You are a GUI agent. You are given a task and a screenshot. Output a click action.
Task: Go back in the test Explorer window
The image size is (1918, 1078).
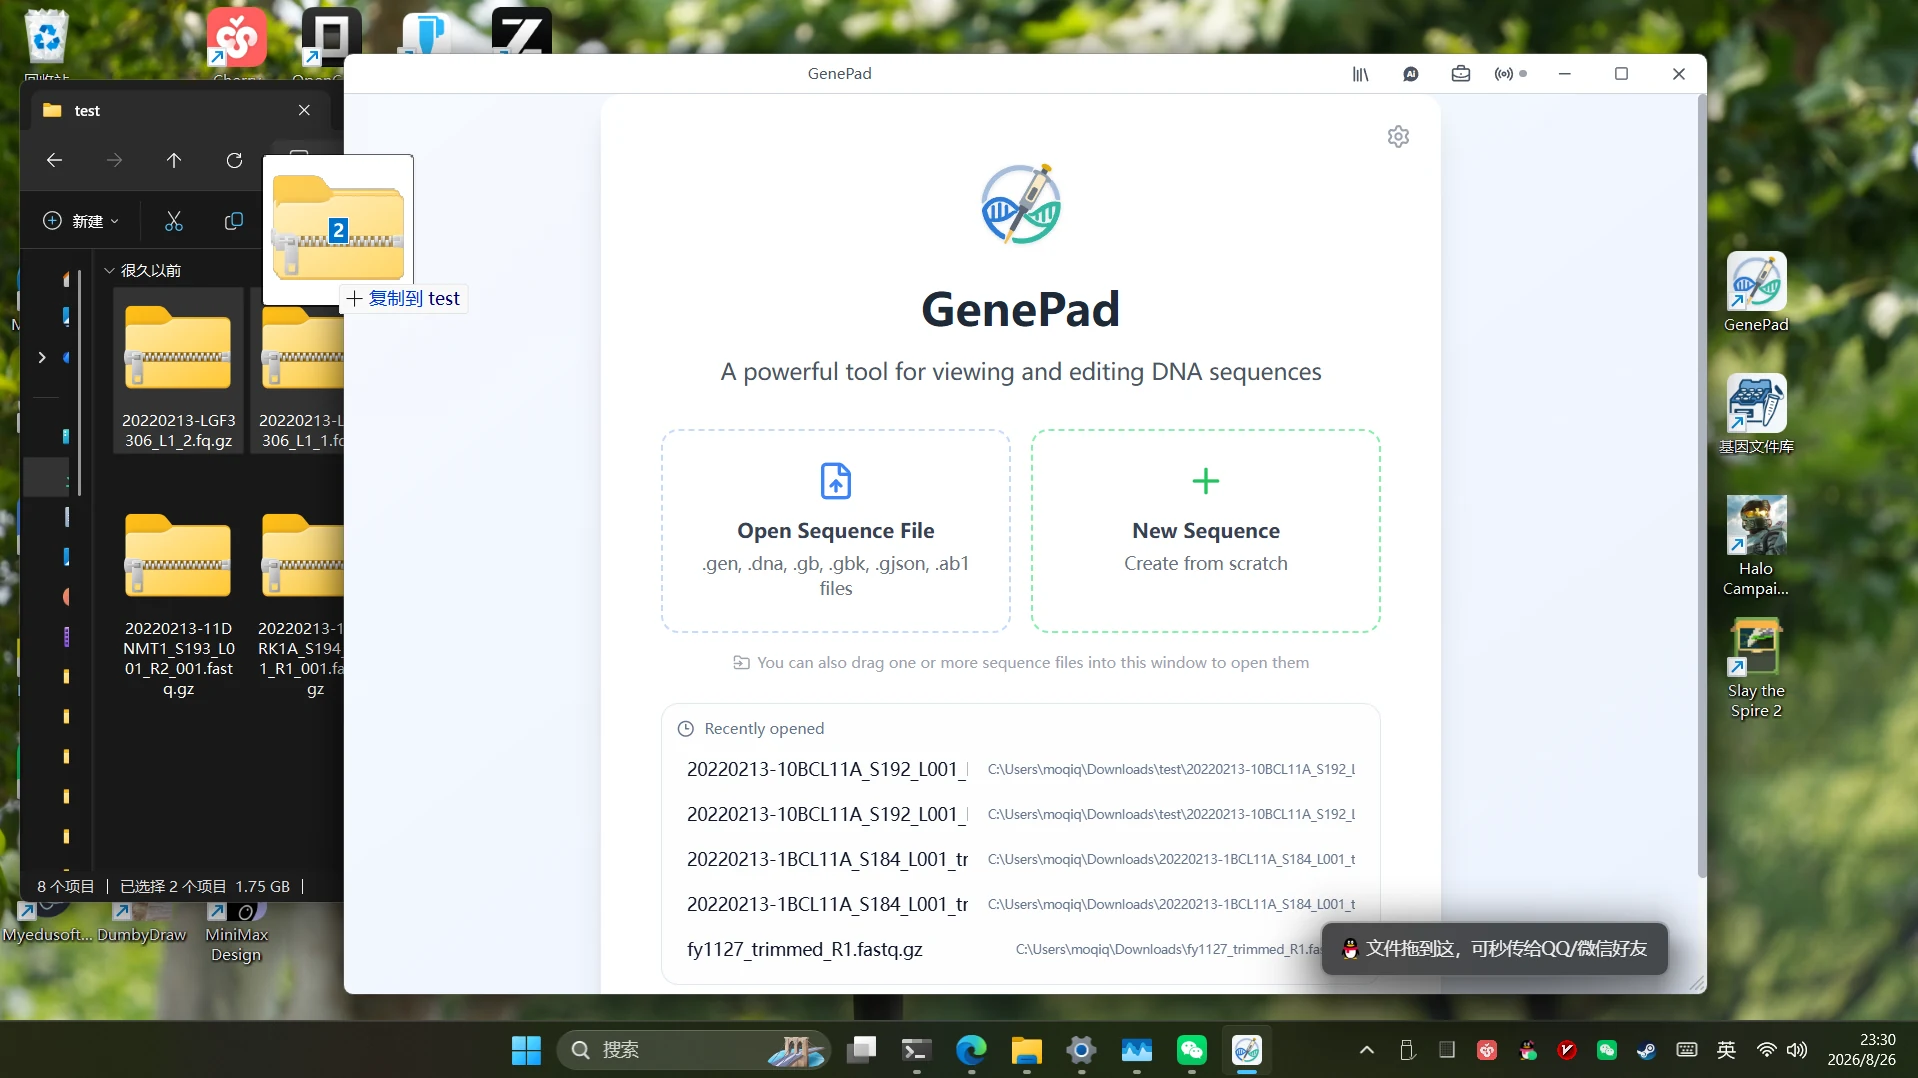55,160
